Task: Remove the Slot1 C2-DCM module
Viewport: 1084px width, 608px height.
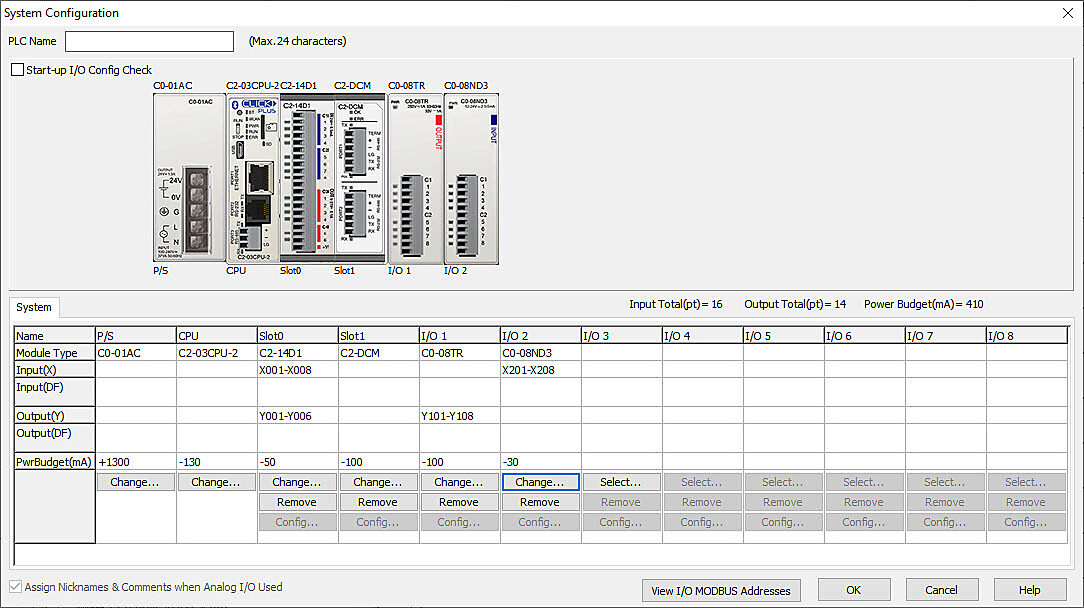Action: pyautogui.click(x=378, y=502)
